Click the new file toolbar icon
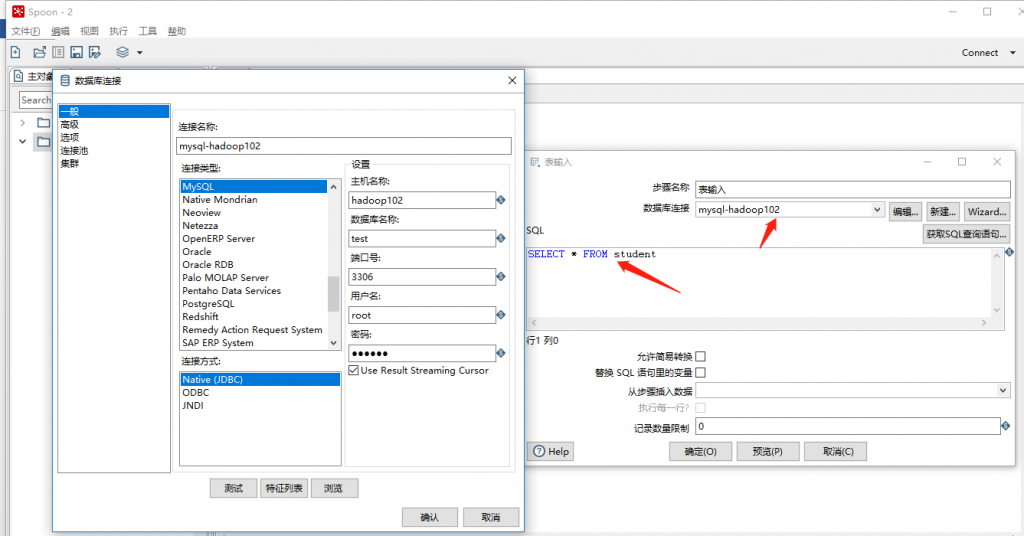Image resolution: width=1024 pixels, height=536 pixels. [x=16, y=52]
